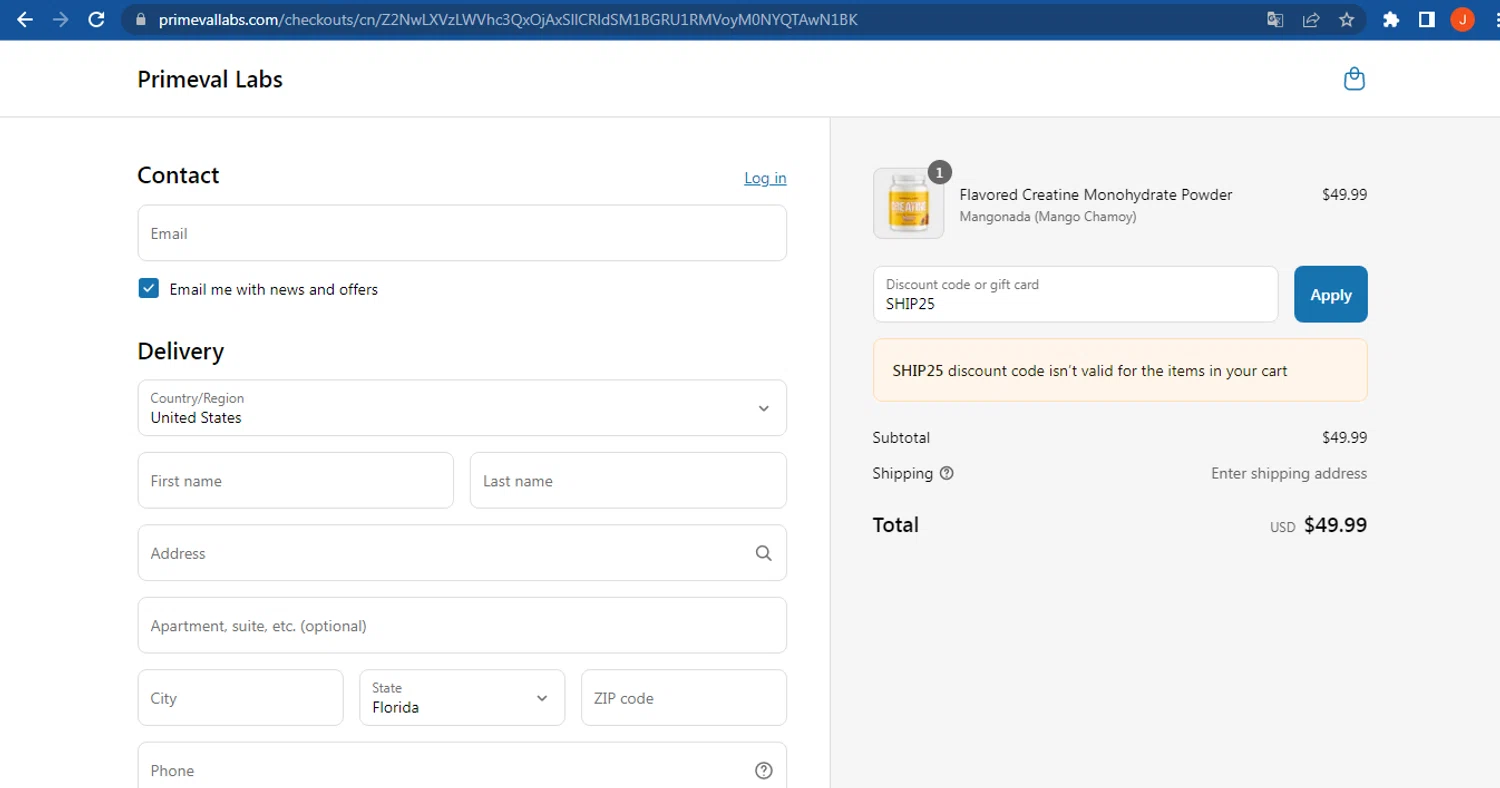Click the creatine product thumbnail
The height and width of the screenshot is (788, 1500).
point(908,203)
